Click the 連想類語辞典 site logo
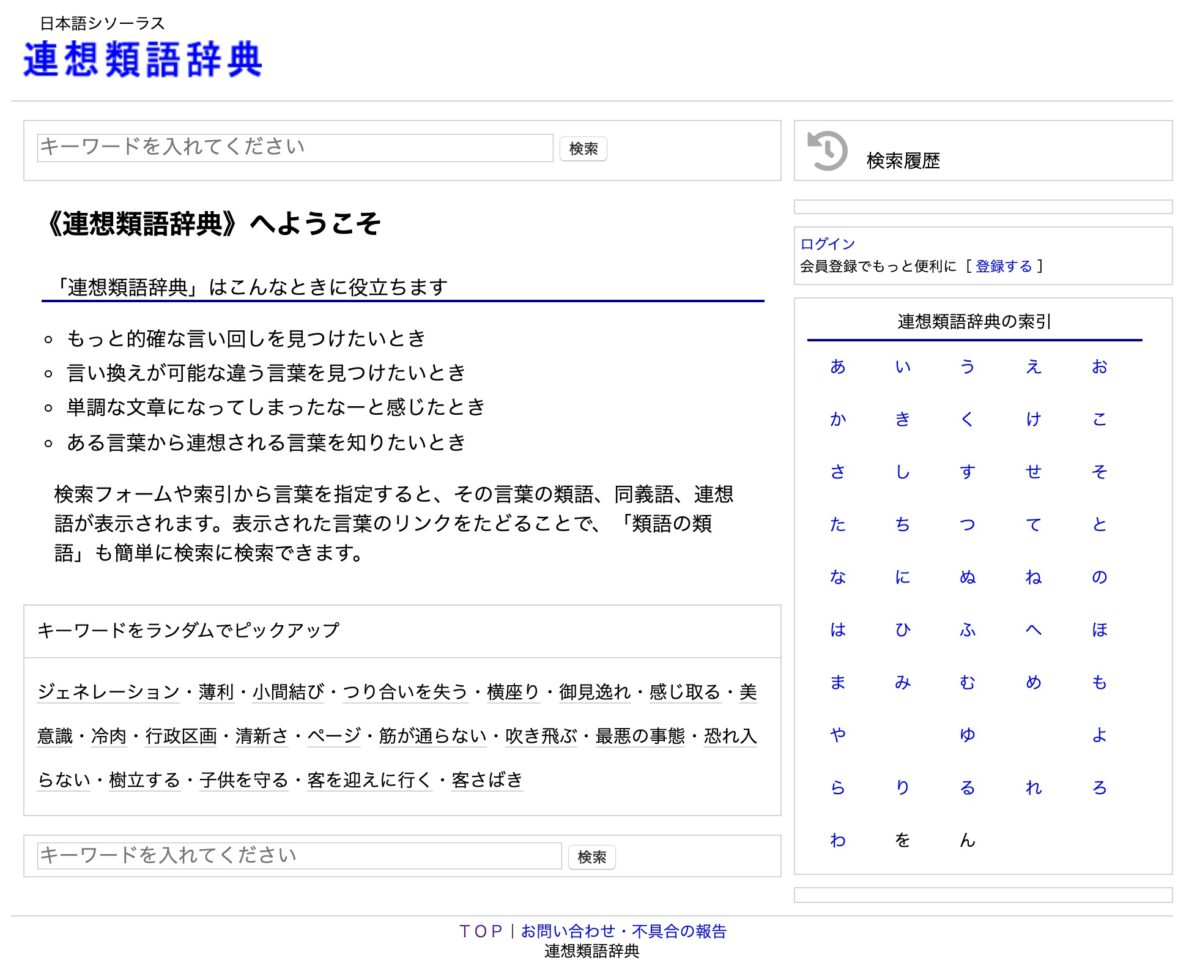This screenshot has height=974, width=1200. [x=143, y=60]
